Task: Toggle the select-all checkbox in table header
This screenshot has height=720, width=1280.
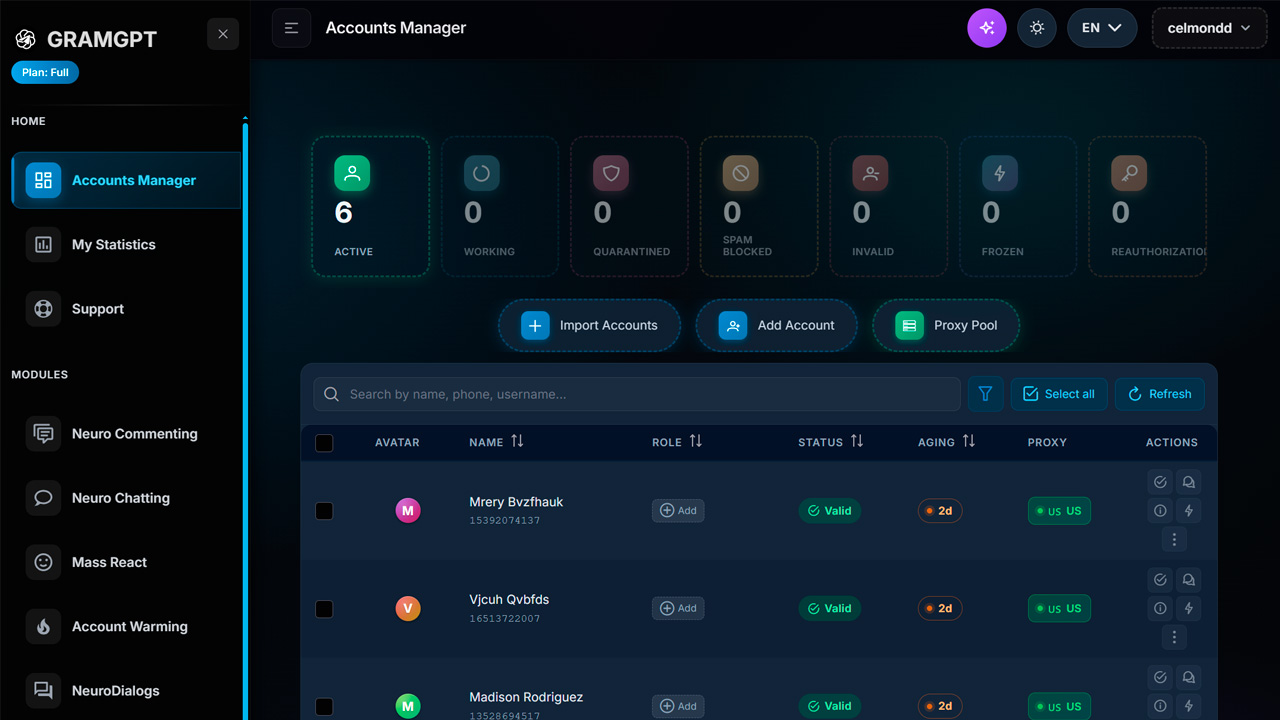Action: tap(324, 443)
